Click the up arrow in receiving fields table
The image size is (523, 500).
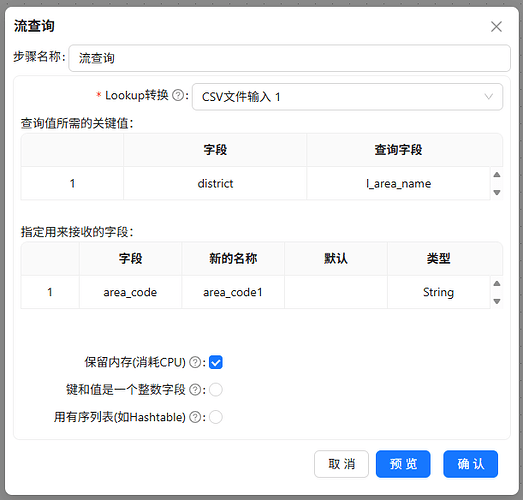[x=497, y=283]
